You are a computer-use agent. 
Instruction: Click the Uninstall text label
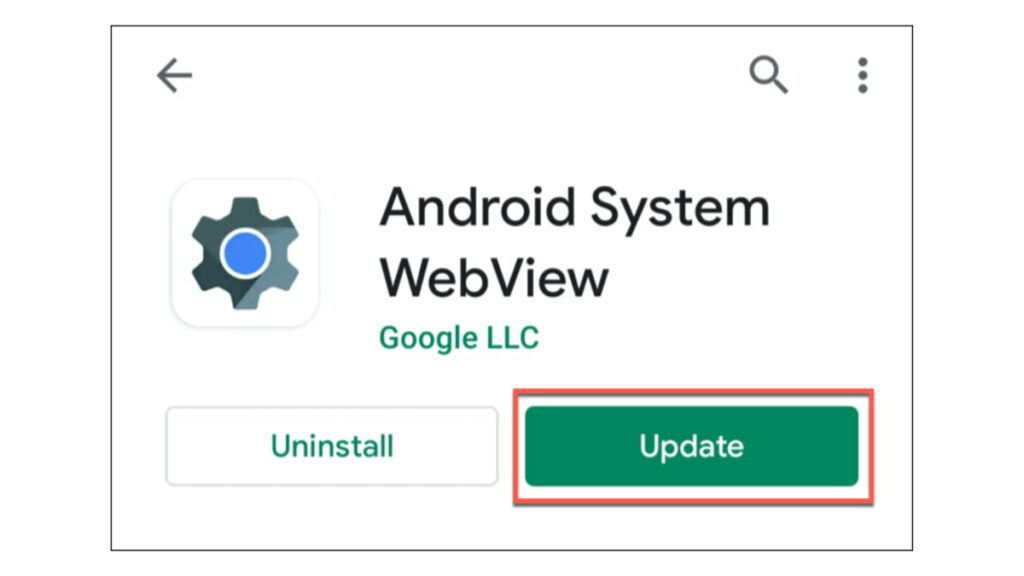click(332, 446)
